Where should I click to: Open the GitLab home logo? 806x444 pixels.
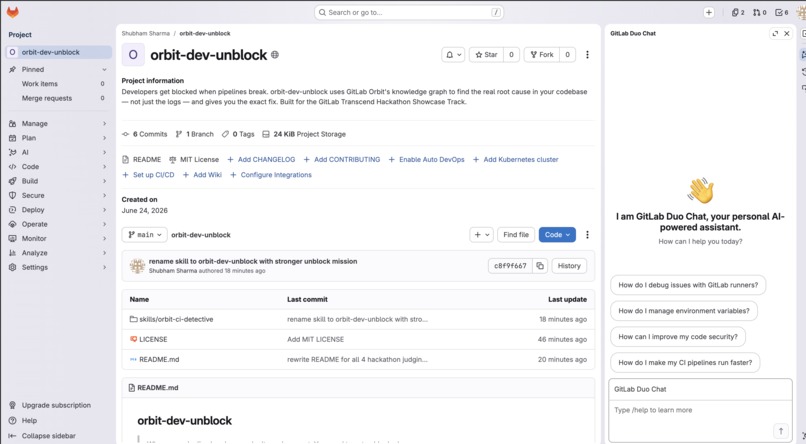[12, 12]
